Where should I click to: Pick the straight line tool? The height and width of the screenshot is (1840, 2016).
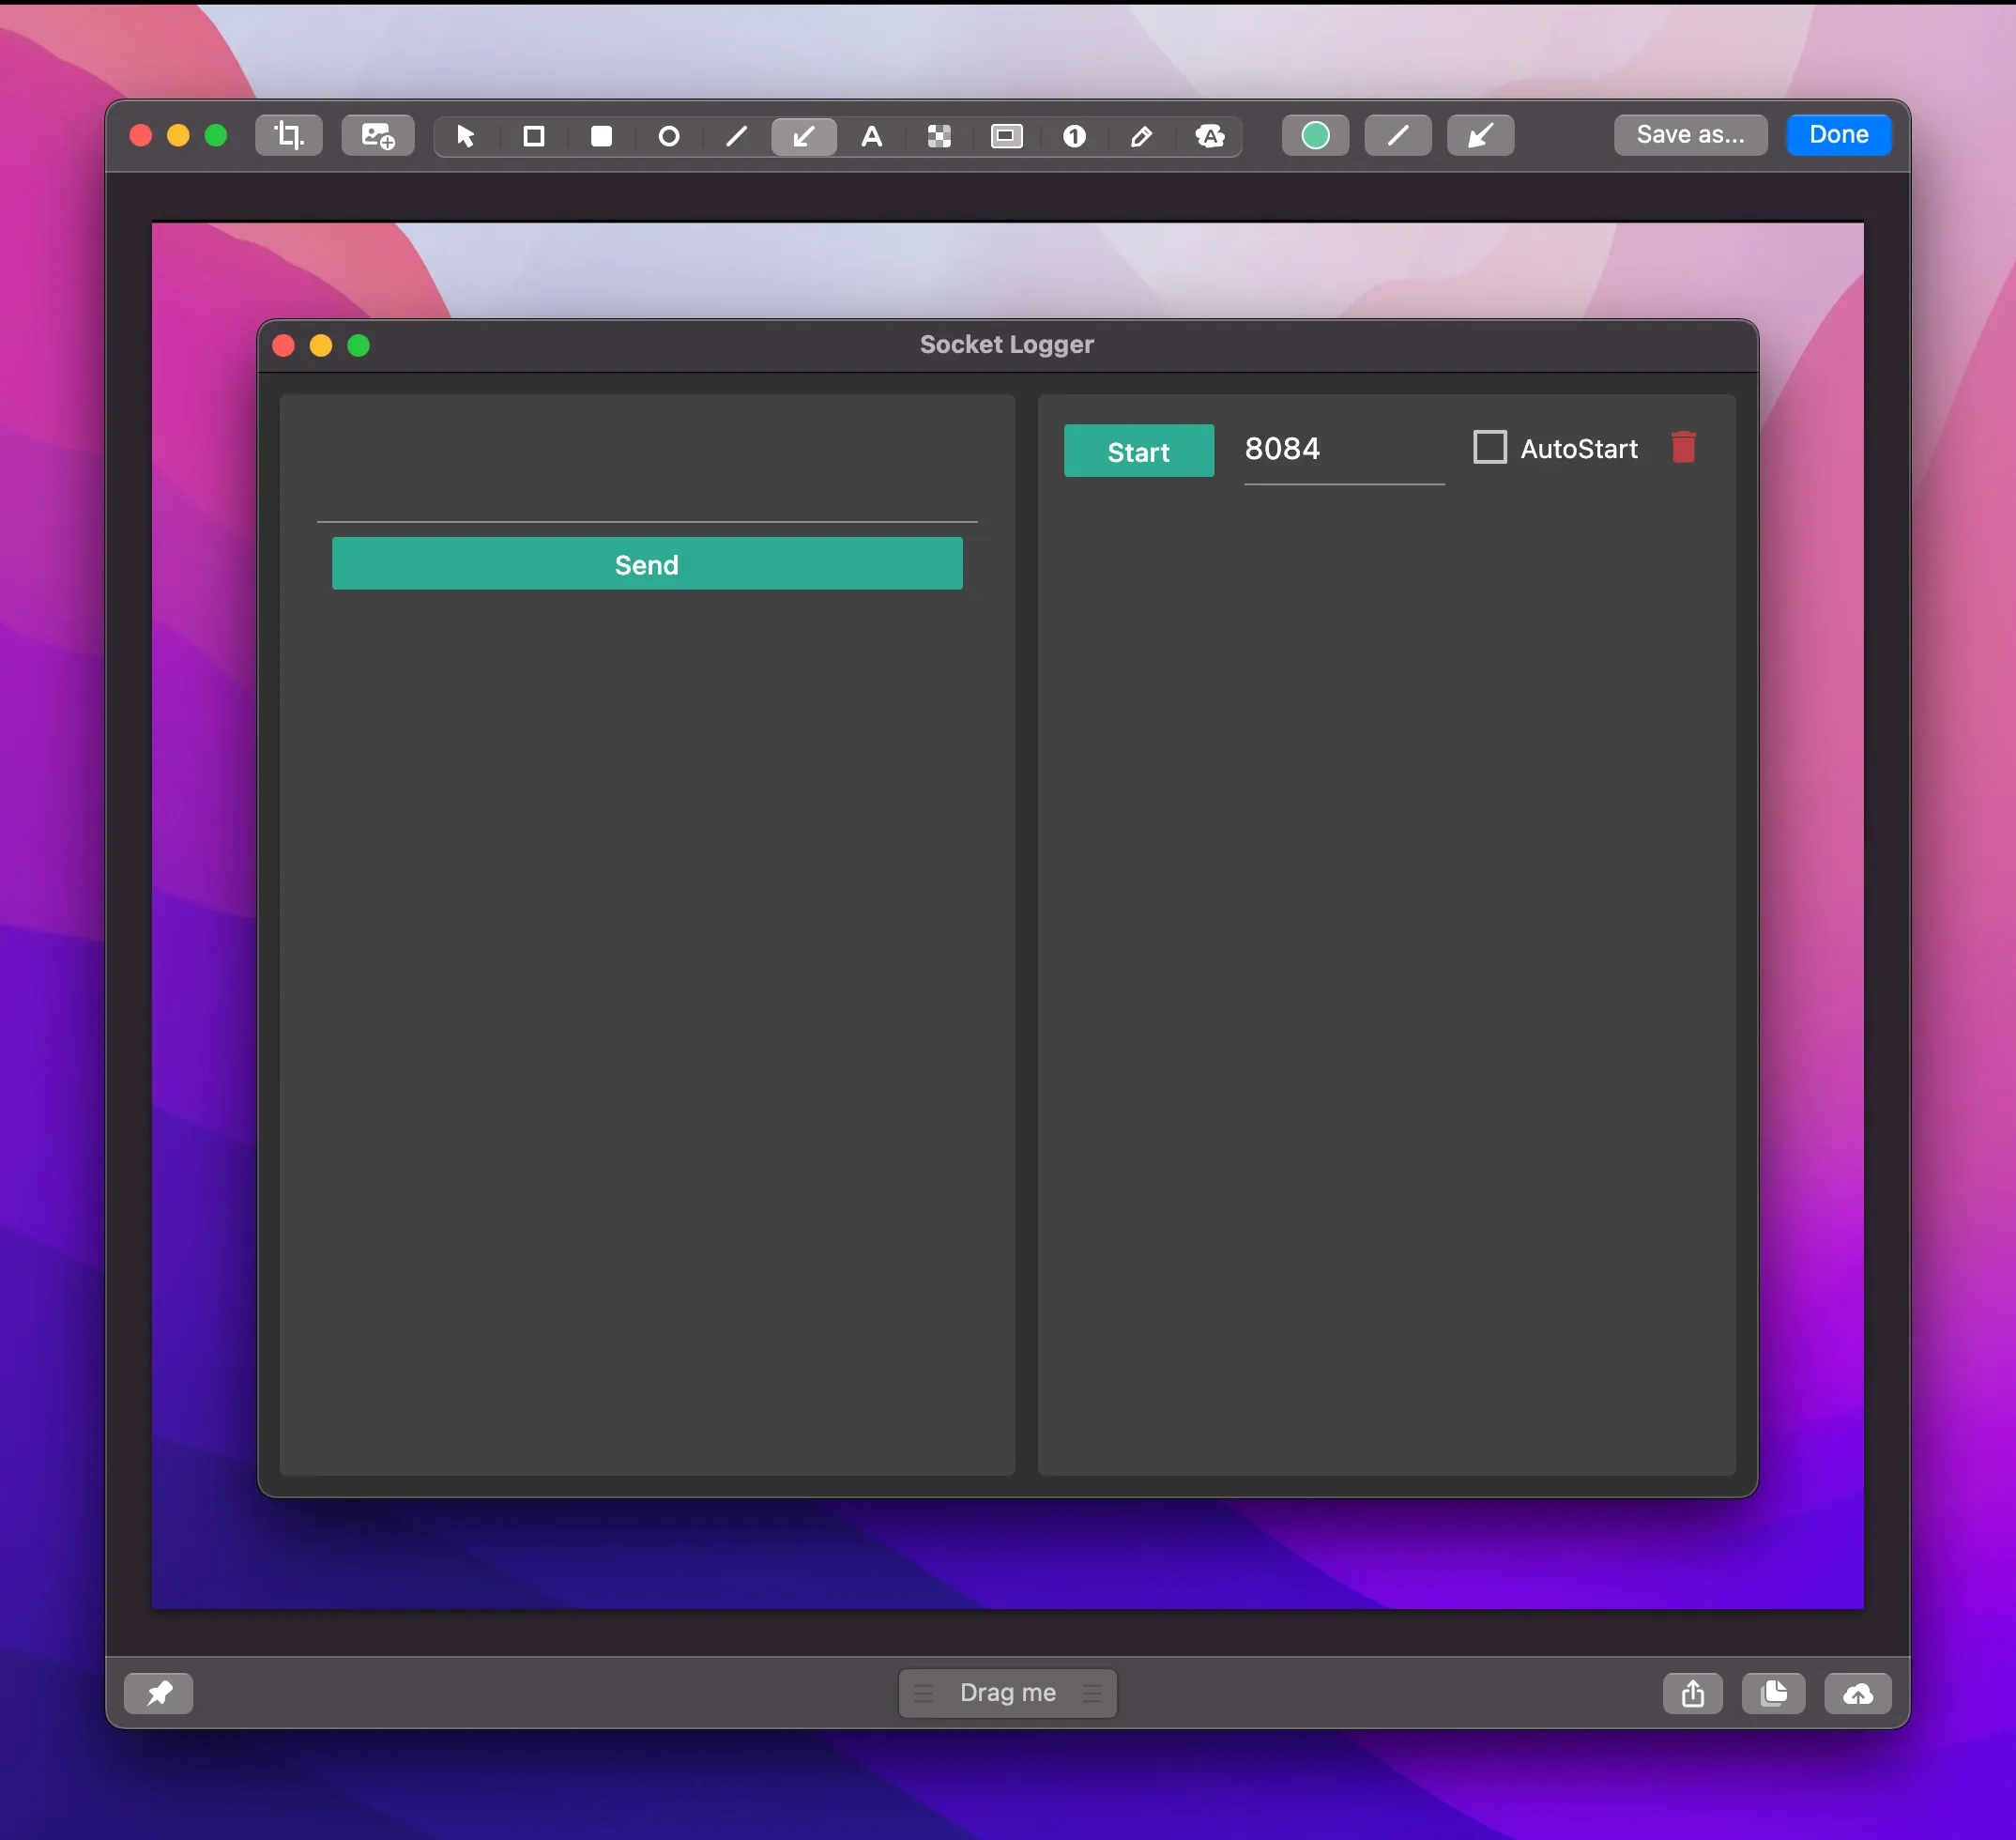coord(737,136)
